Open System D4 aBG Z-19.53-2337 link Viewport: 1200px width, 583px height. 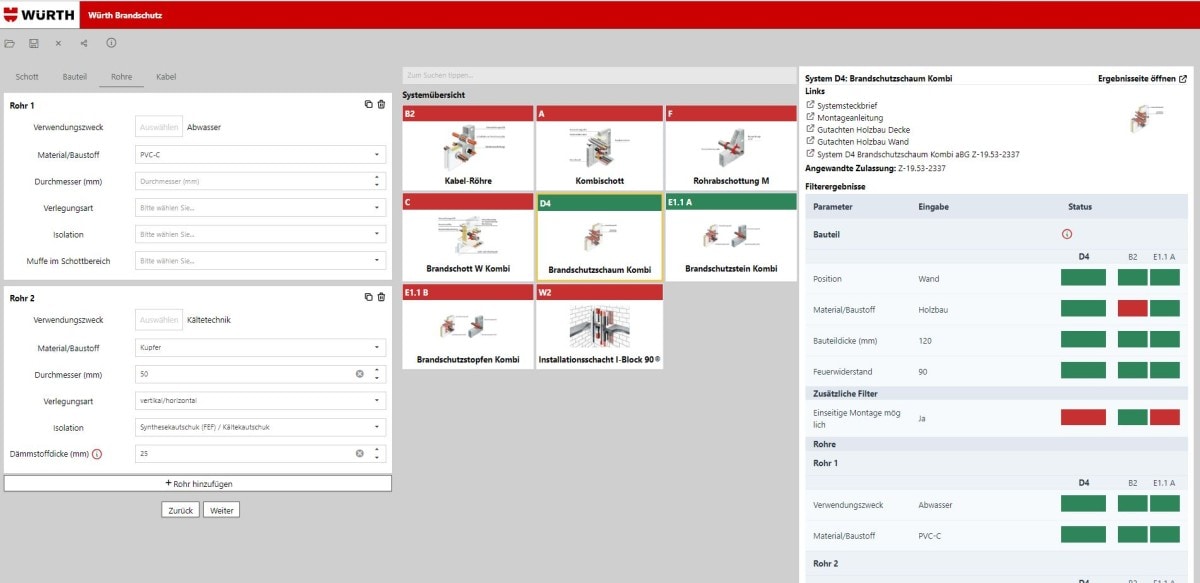[x=918, y=154]
